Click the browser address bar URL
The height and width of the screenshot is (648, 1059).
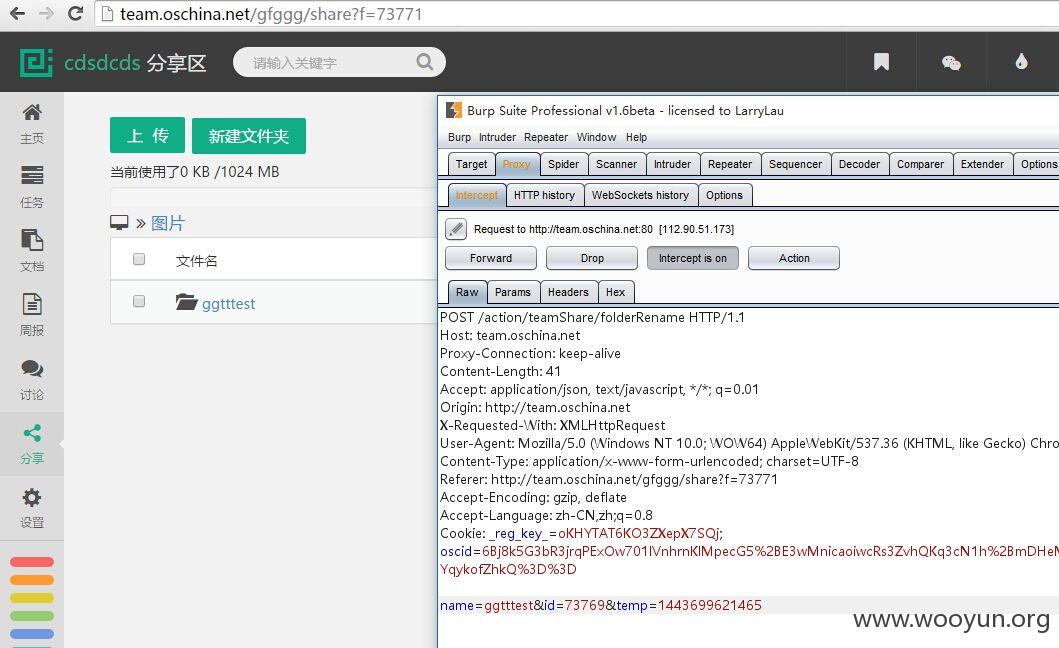[x=272, y=14]
